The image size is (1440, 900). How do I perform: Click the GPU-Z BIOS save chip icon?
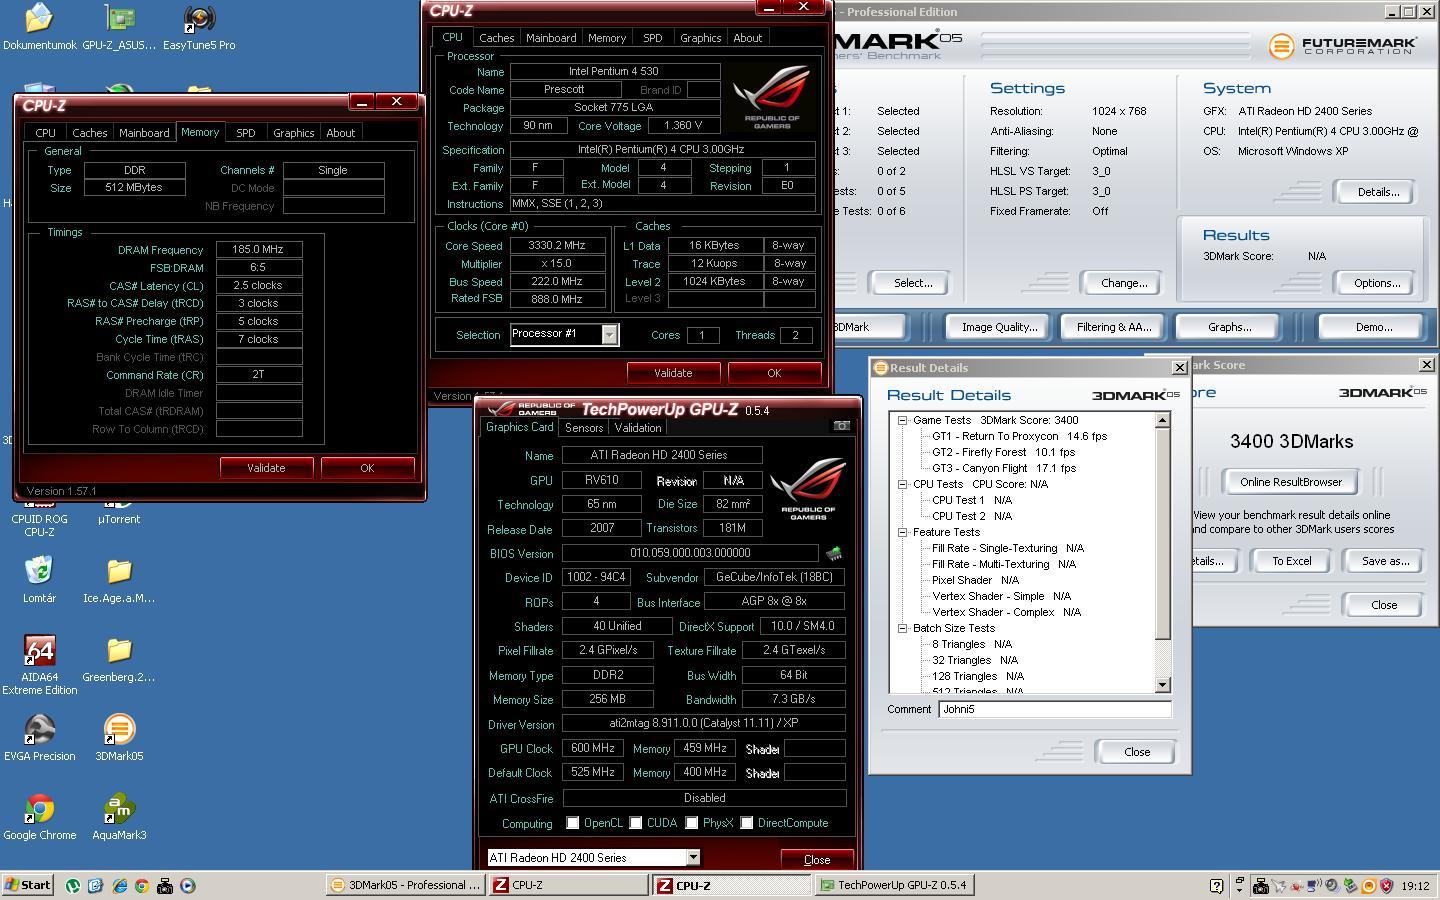click(834, 553)
